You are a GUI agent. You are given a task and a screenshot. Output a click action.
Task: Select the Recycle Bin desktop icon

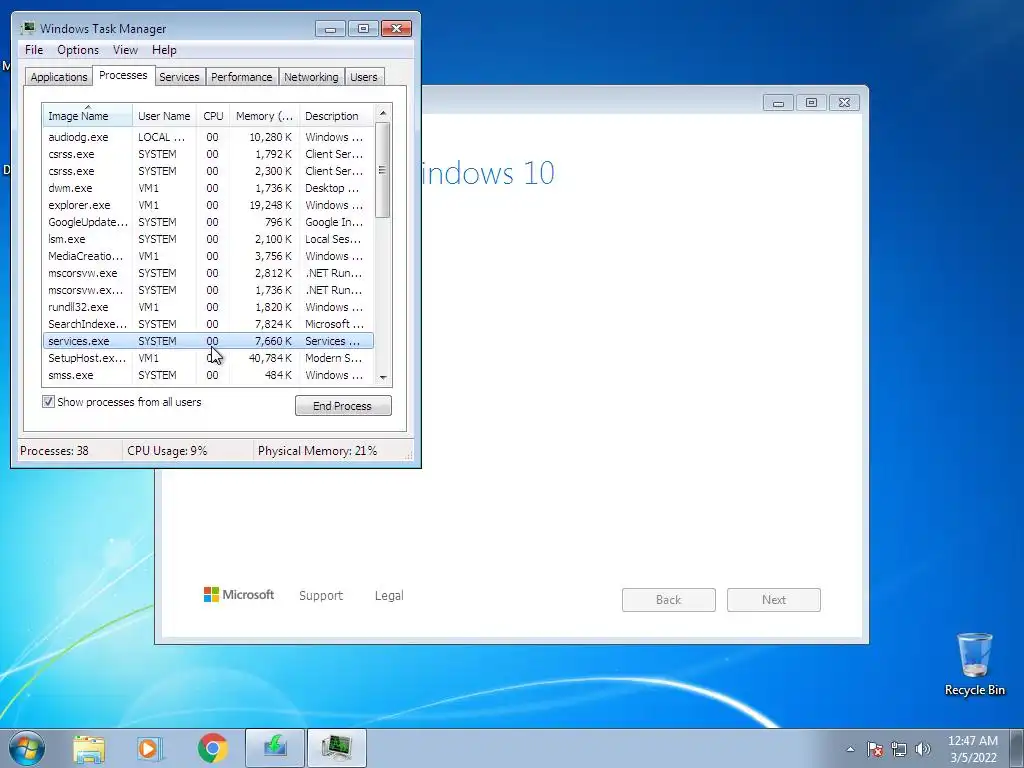coord(974,664)
